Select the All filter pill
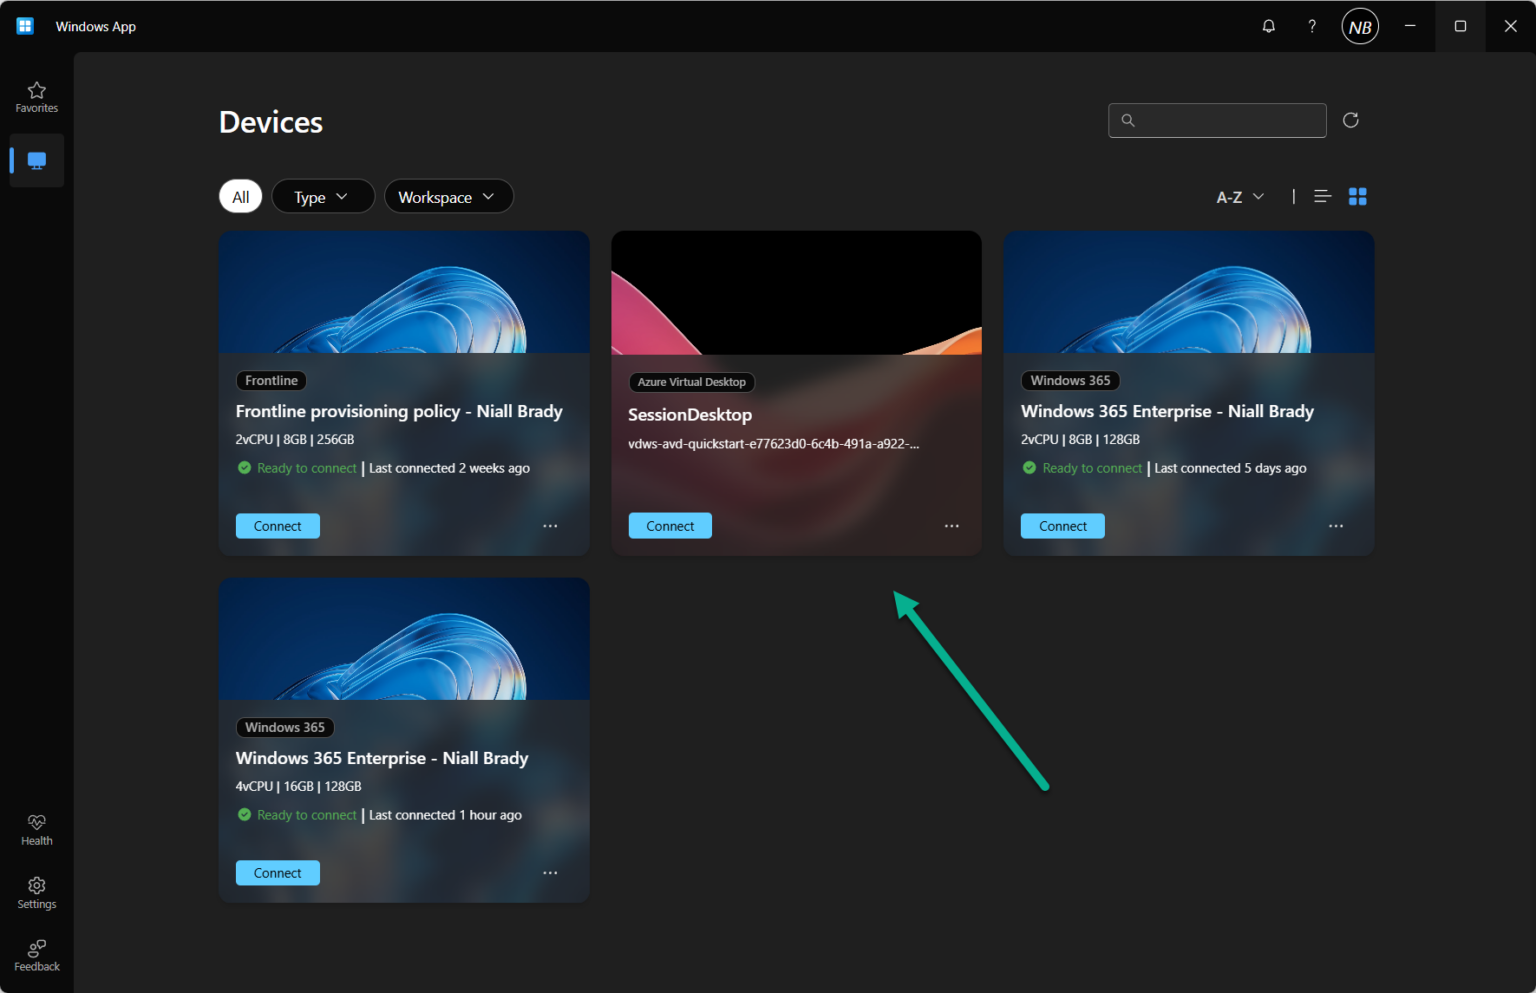This screenshot has width=1536, height=993. click(240, 196)
